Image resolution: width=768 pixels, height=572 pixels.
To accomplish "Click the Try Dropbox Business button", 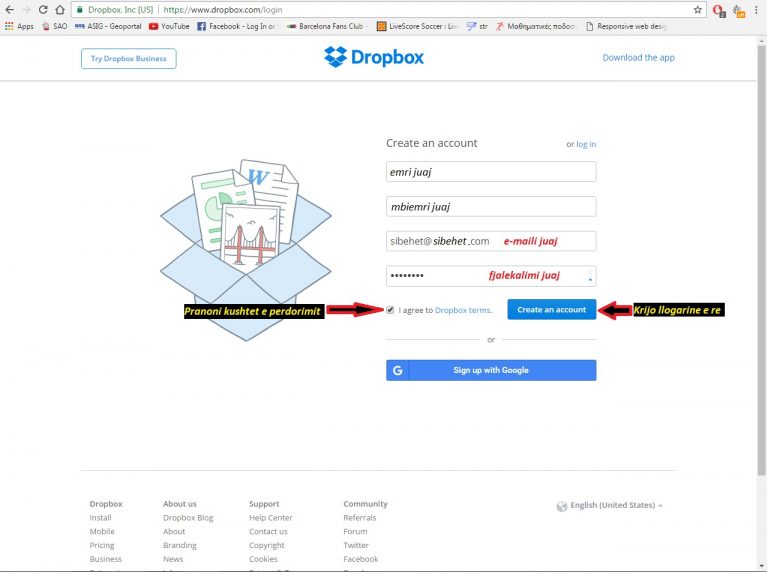I will pos(129,59).
